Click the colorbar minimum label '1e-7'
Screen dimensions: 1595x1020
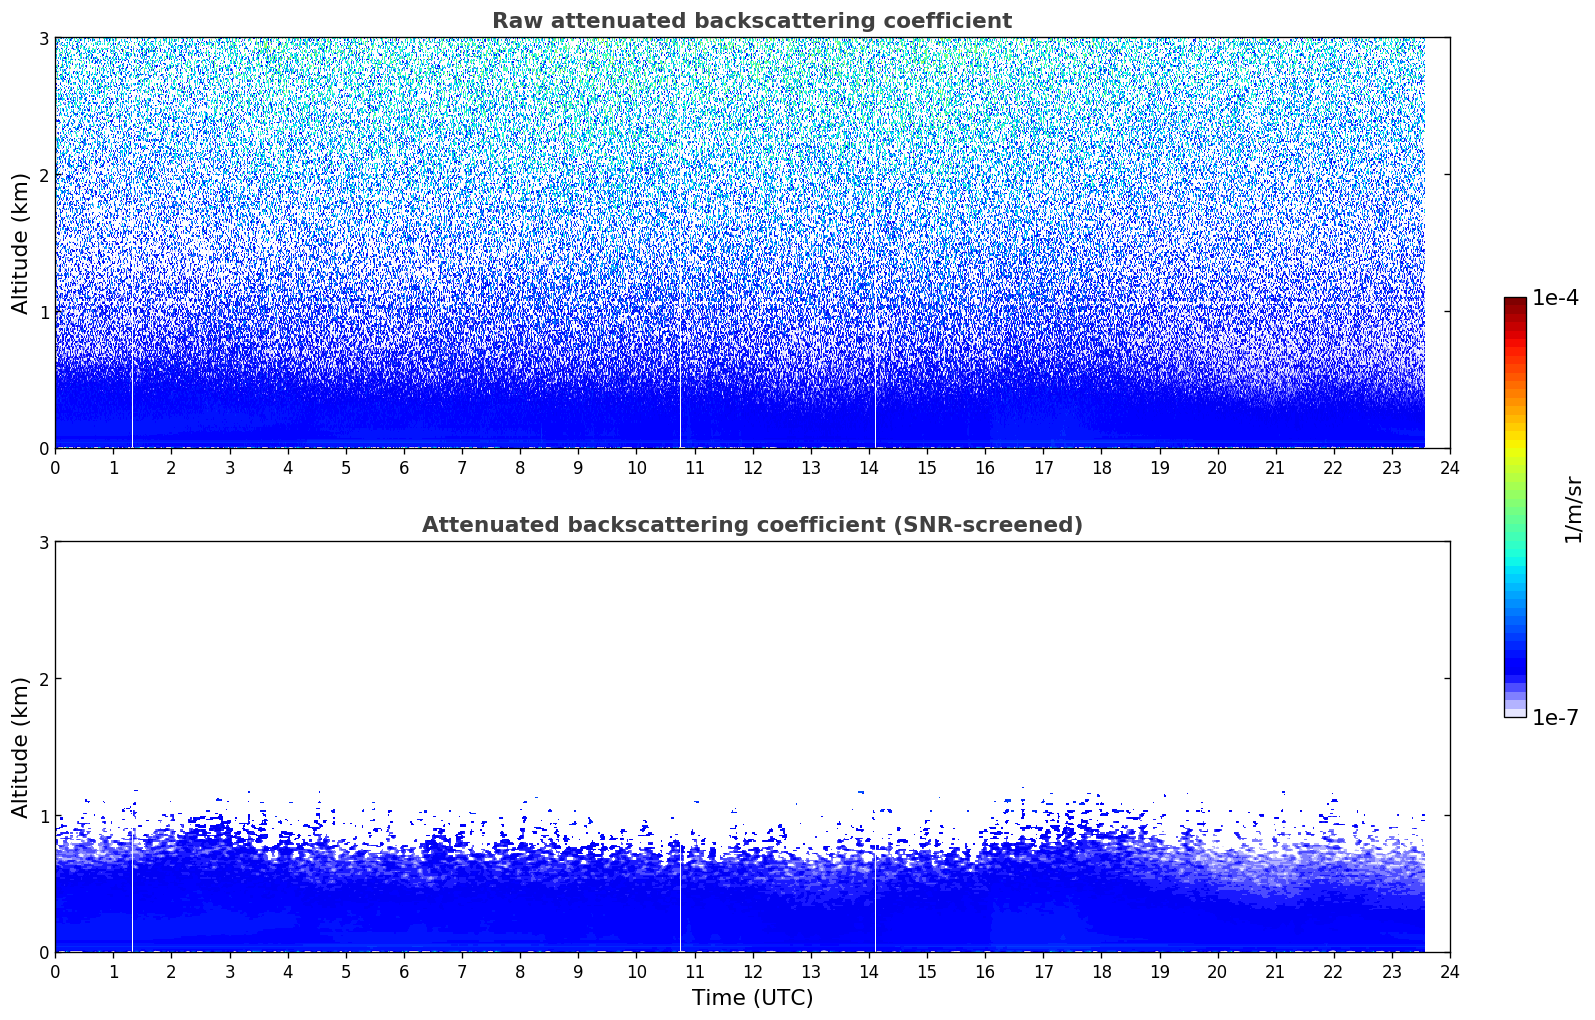[1555, 718]
